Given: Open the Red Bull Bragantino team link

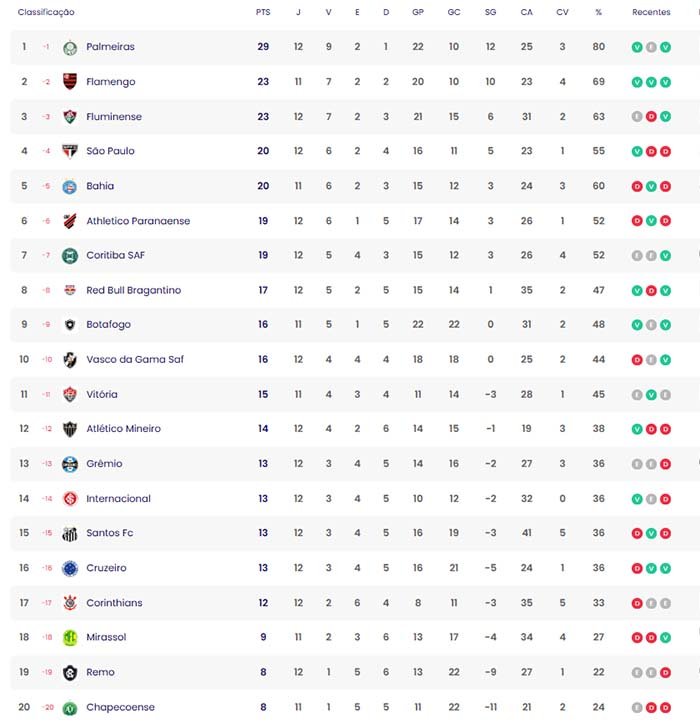Looking at the screenshot, I should point(134,290).
